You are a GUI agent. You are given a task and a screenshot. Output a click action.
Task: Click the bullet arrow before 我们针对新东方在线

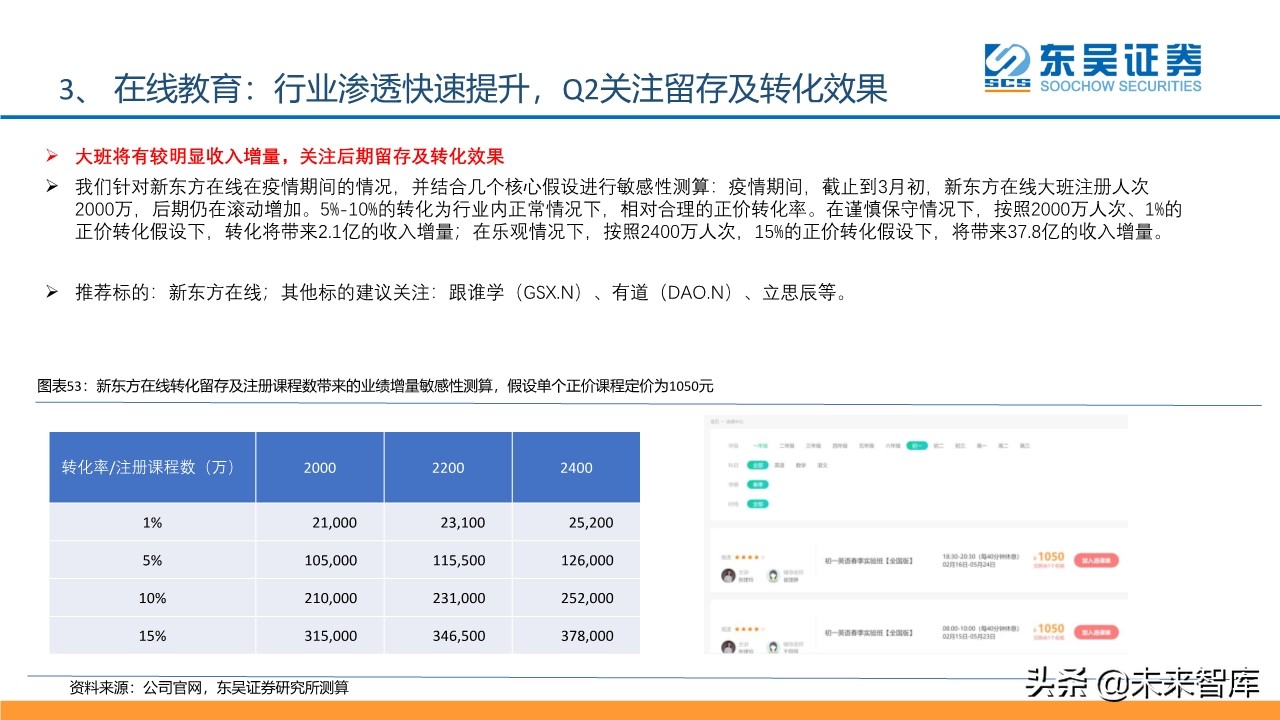click(x=53, y=187)
